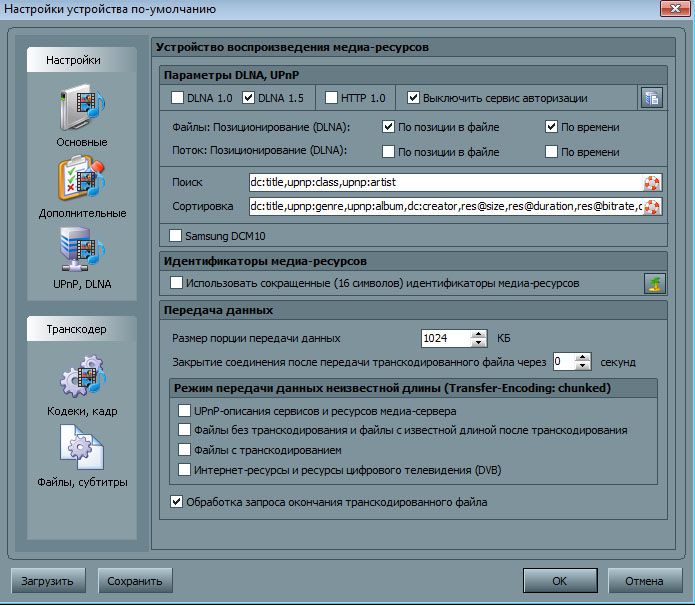The width and height of the screenshot is (695, 606).
Task: Click the green icon in media identifiers section
Action: pos(653,284)
